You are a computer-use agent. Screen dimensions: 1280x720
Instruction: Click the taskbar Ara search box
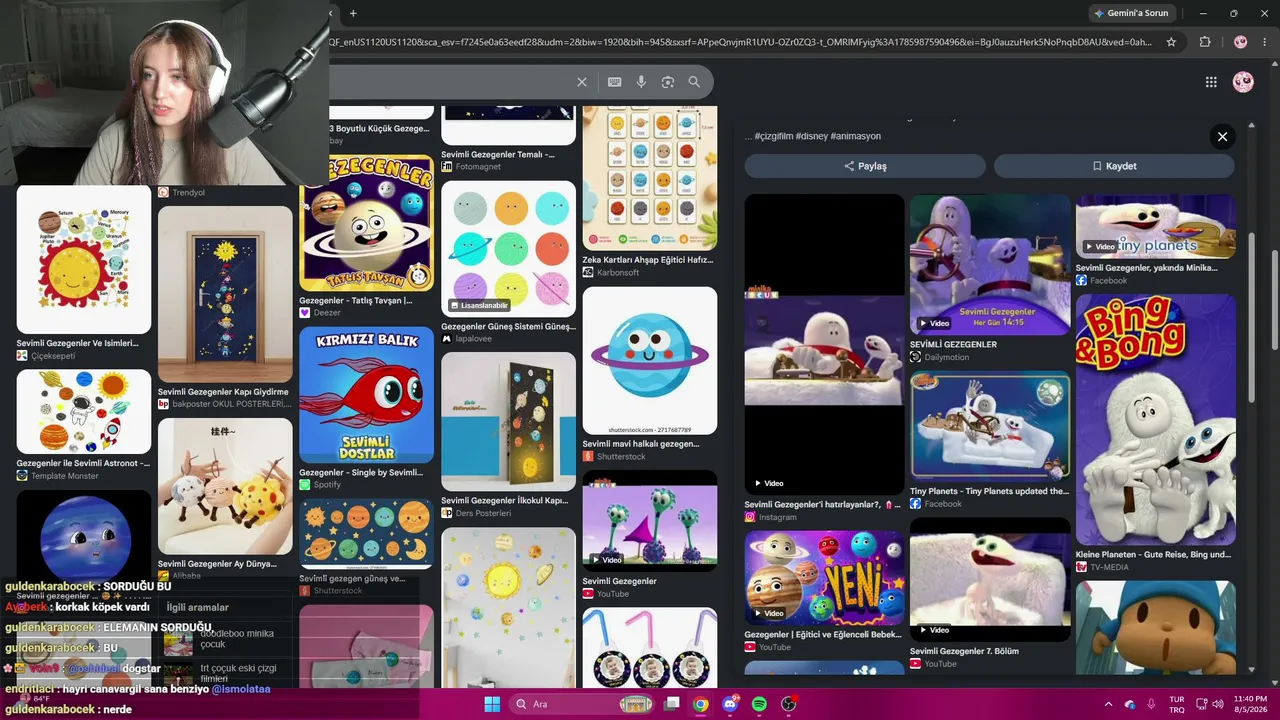(x=583, y=704)
